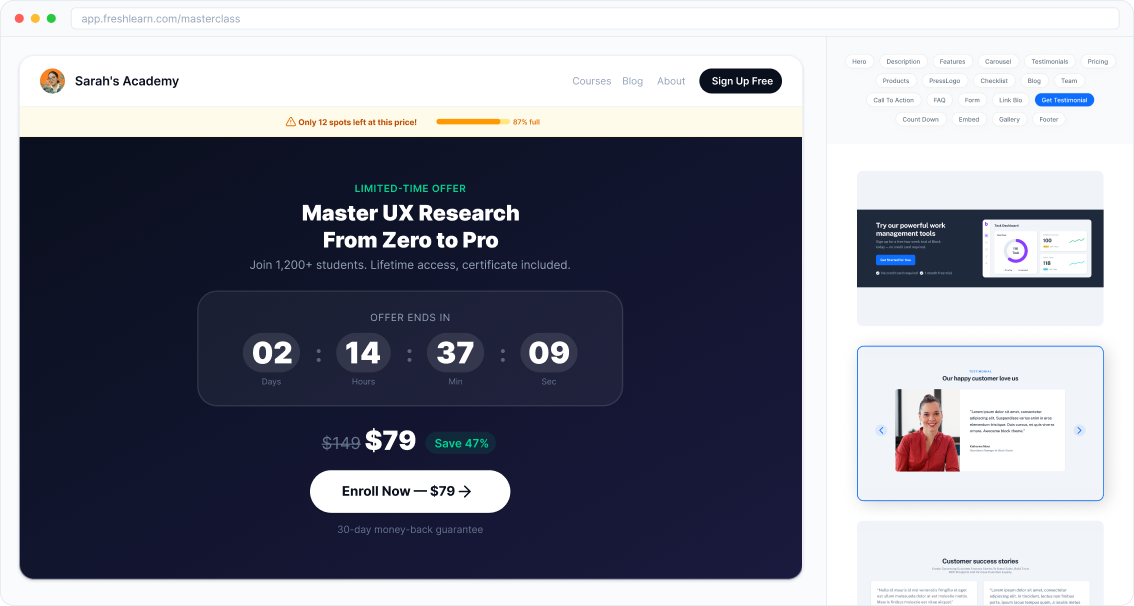The image size is (1134, 606).
Task: Click the browser address bar
Action: (x=594, y=19)
